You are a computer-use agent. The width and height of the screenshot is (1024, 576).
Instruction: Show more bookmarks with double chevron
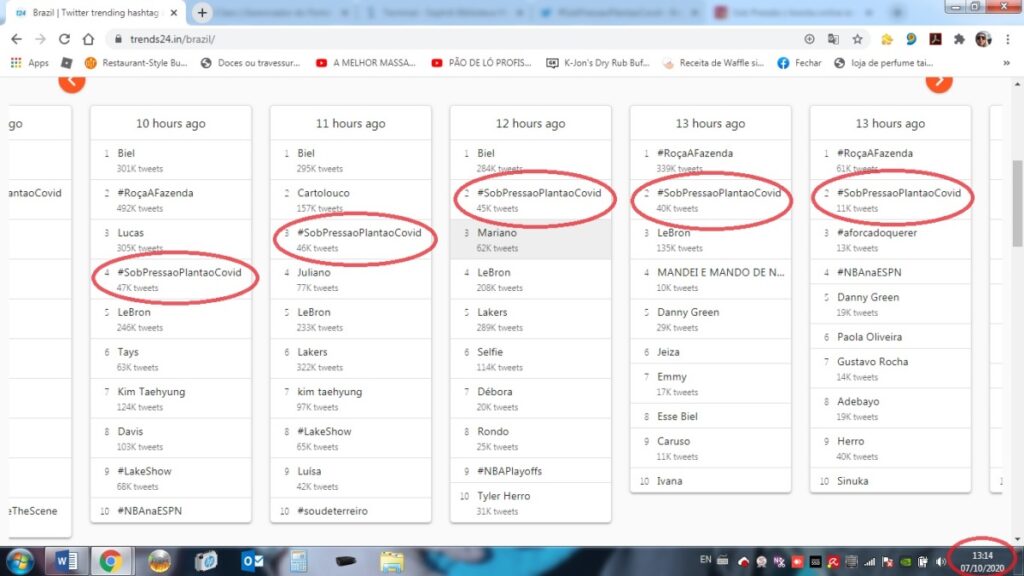click(1006, 63)
